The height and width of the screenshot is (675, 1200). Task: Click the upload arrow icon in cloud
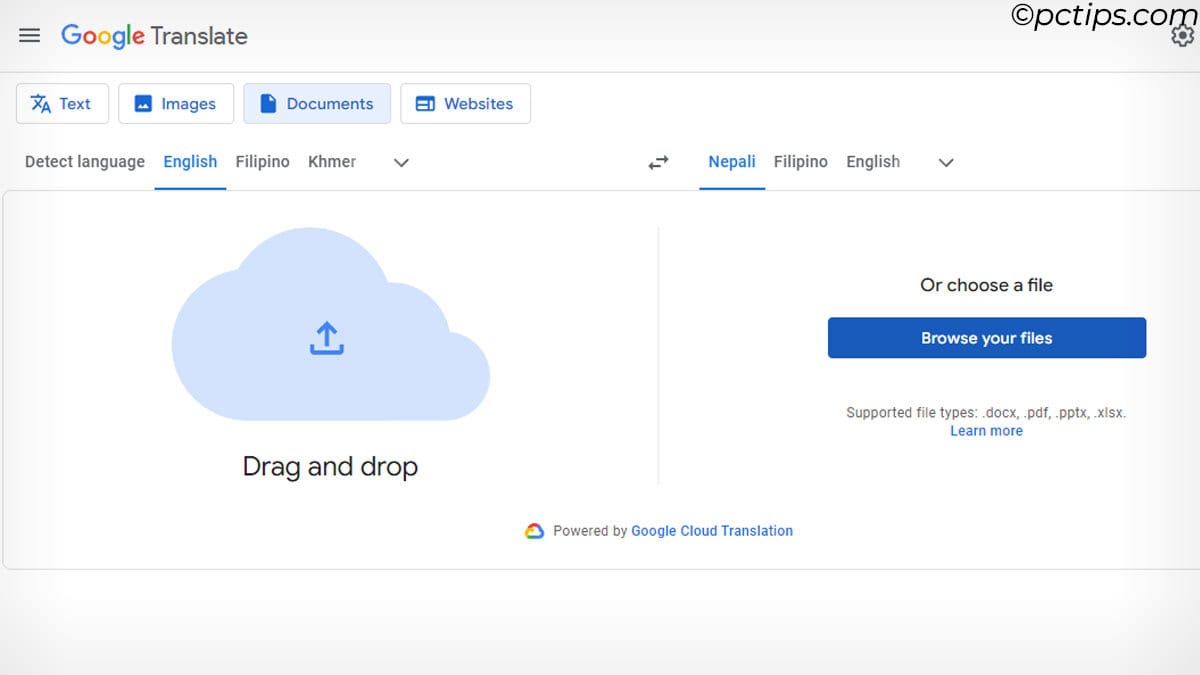click(326, 338)
